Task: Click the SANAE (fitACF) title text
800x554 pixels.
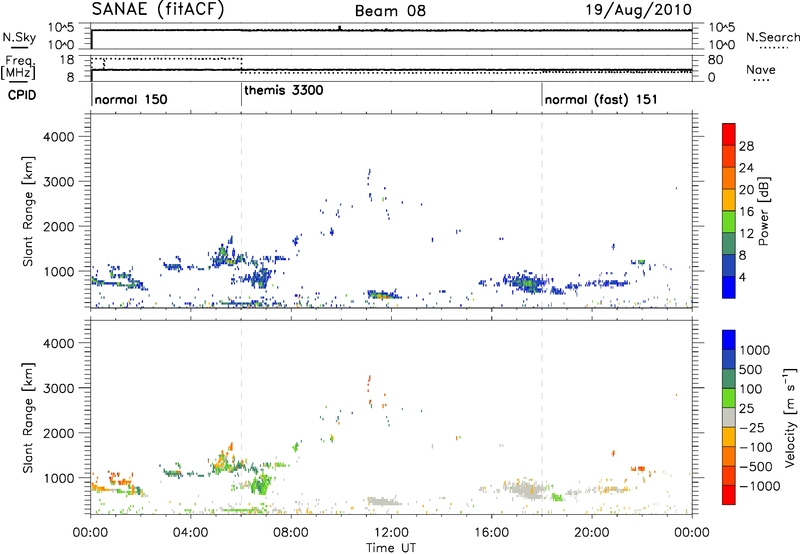Action: click(x=158, y=10)
